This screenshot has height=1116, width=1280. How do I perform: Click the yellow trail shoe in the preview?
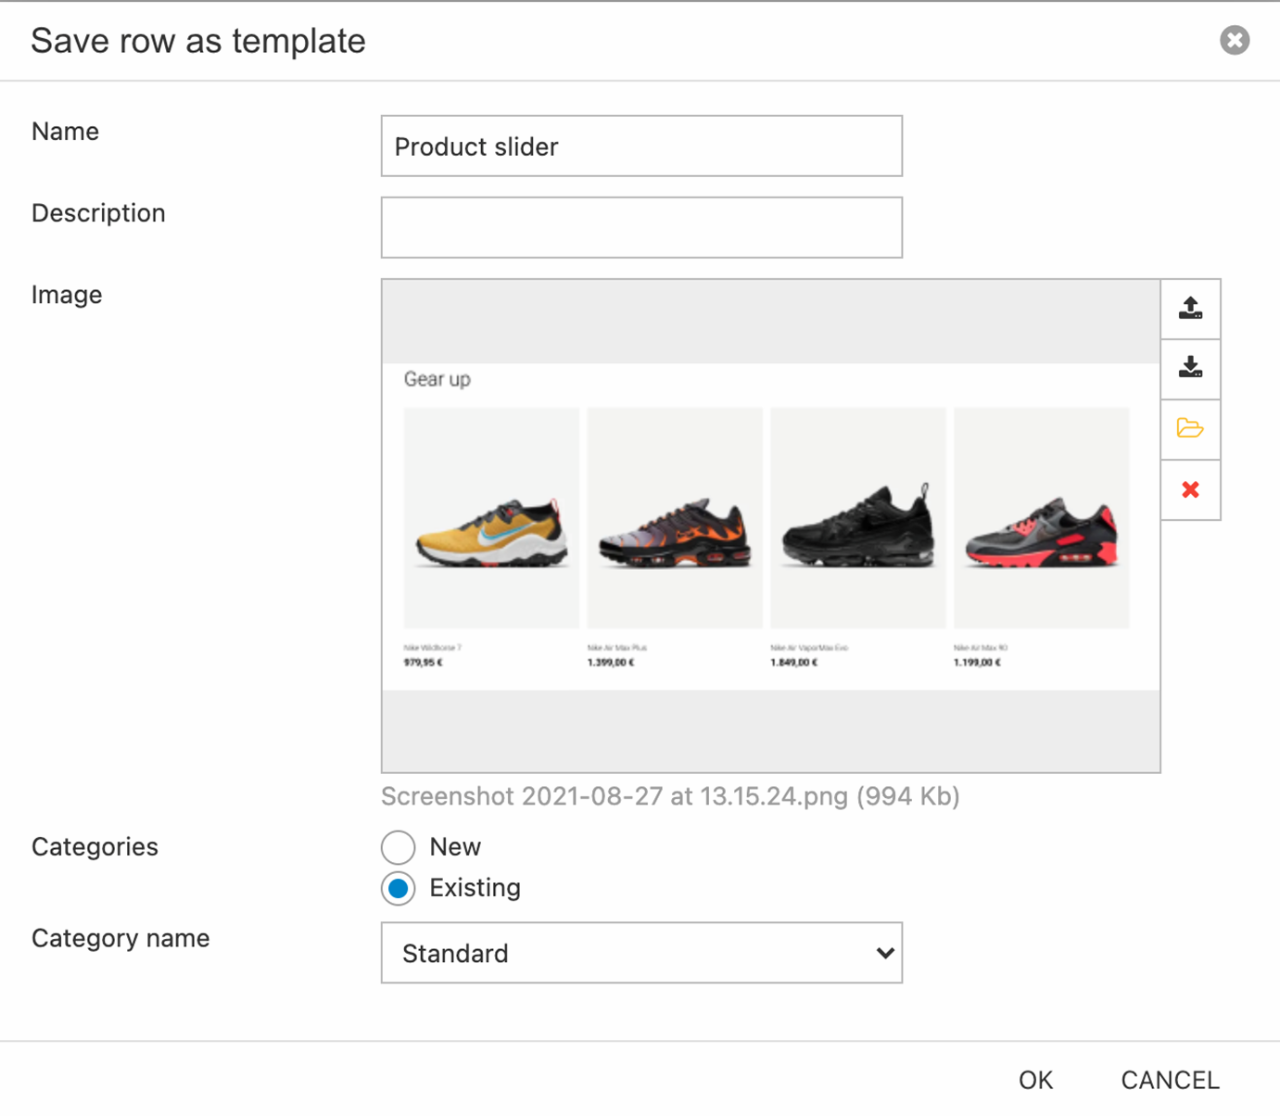click(x=491, y=533)
